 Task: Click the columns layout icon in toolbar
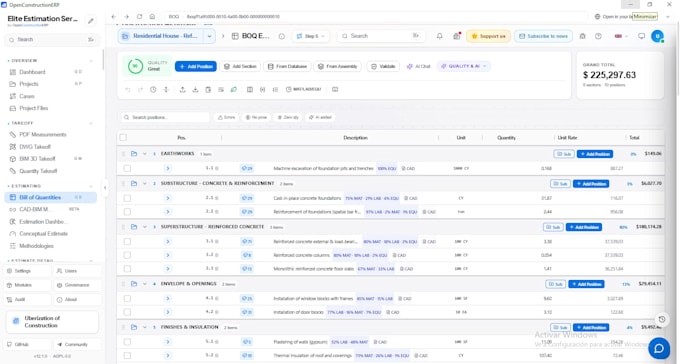(250, 89)
